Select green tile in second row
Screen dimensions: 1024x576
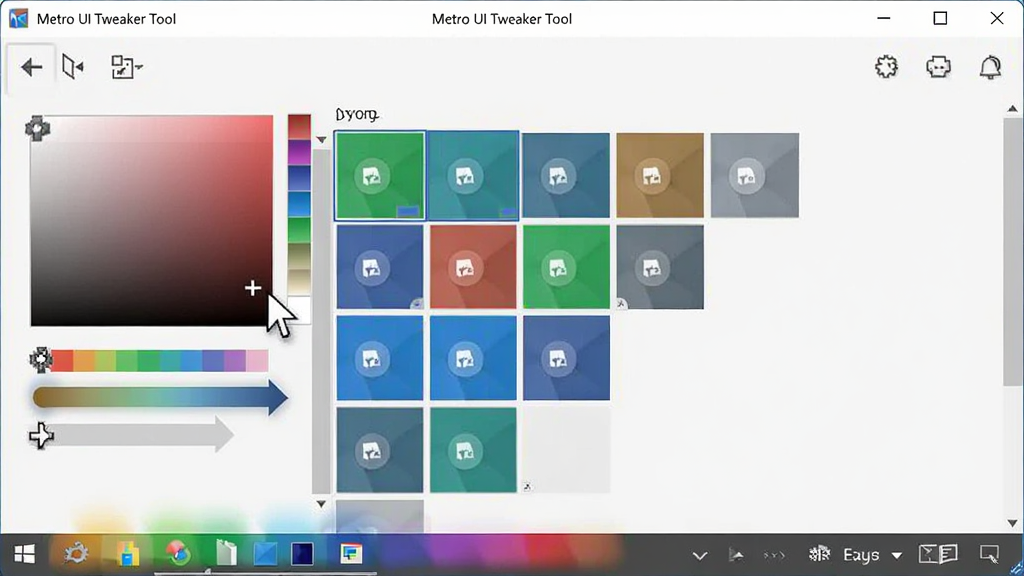tap(566, 267)
